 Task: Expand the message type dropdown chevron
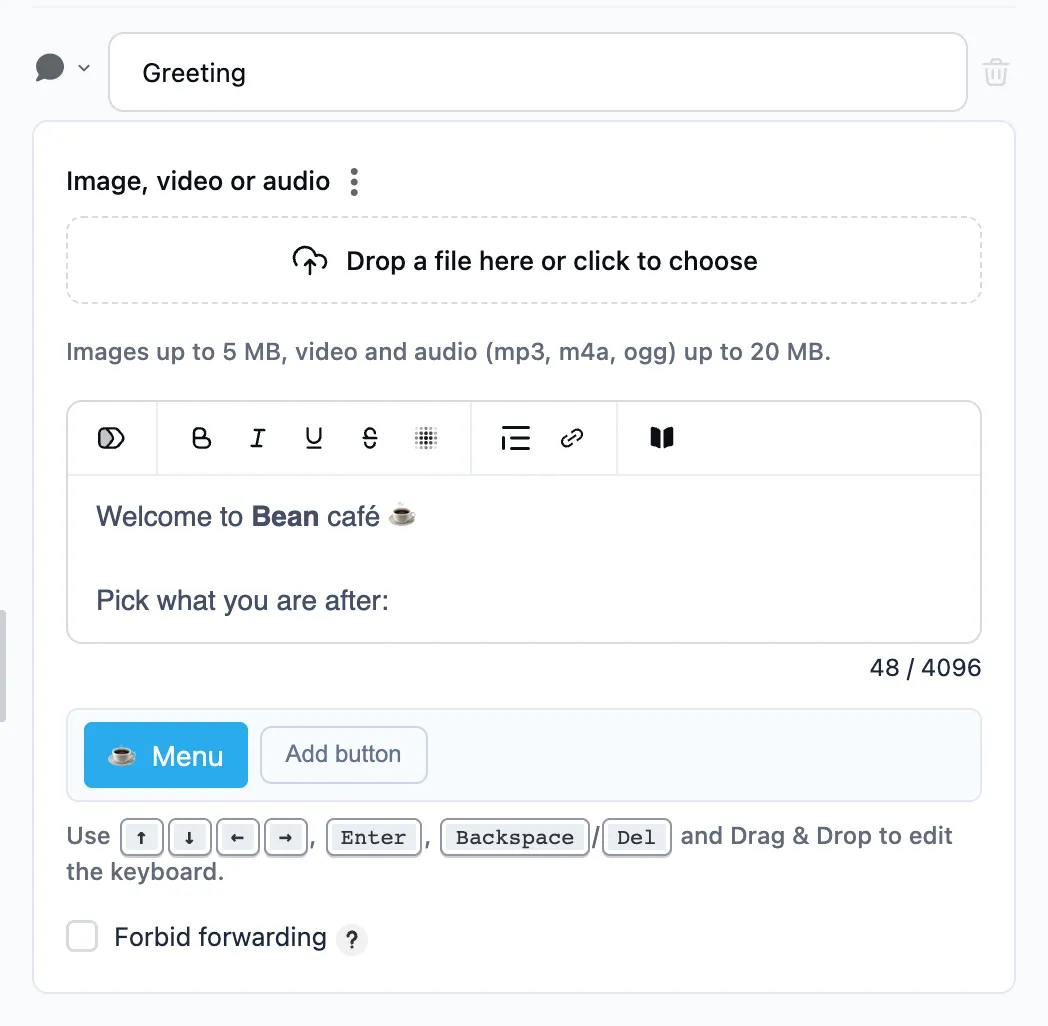(x=84, y=68)
